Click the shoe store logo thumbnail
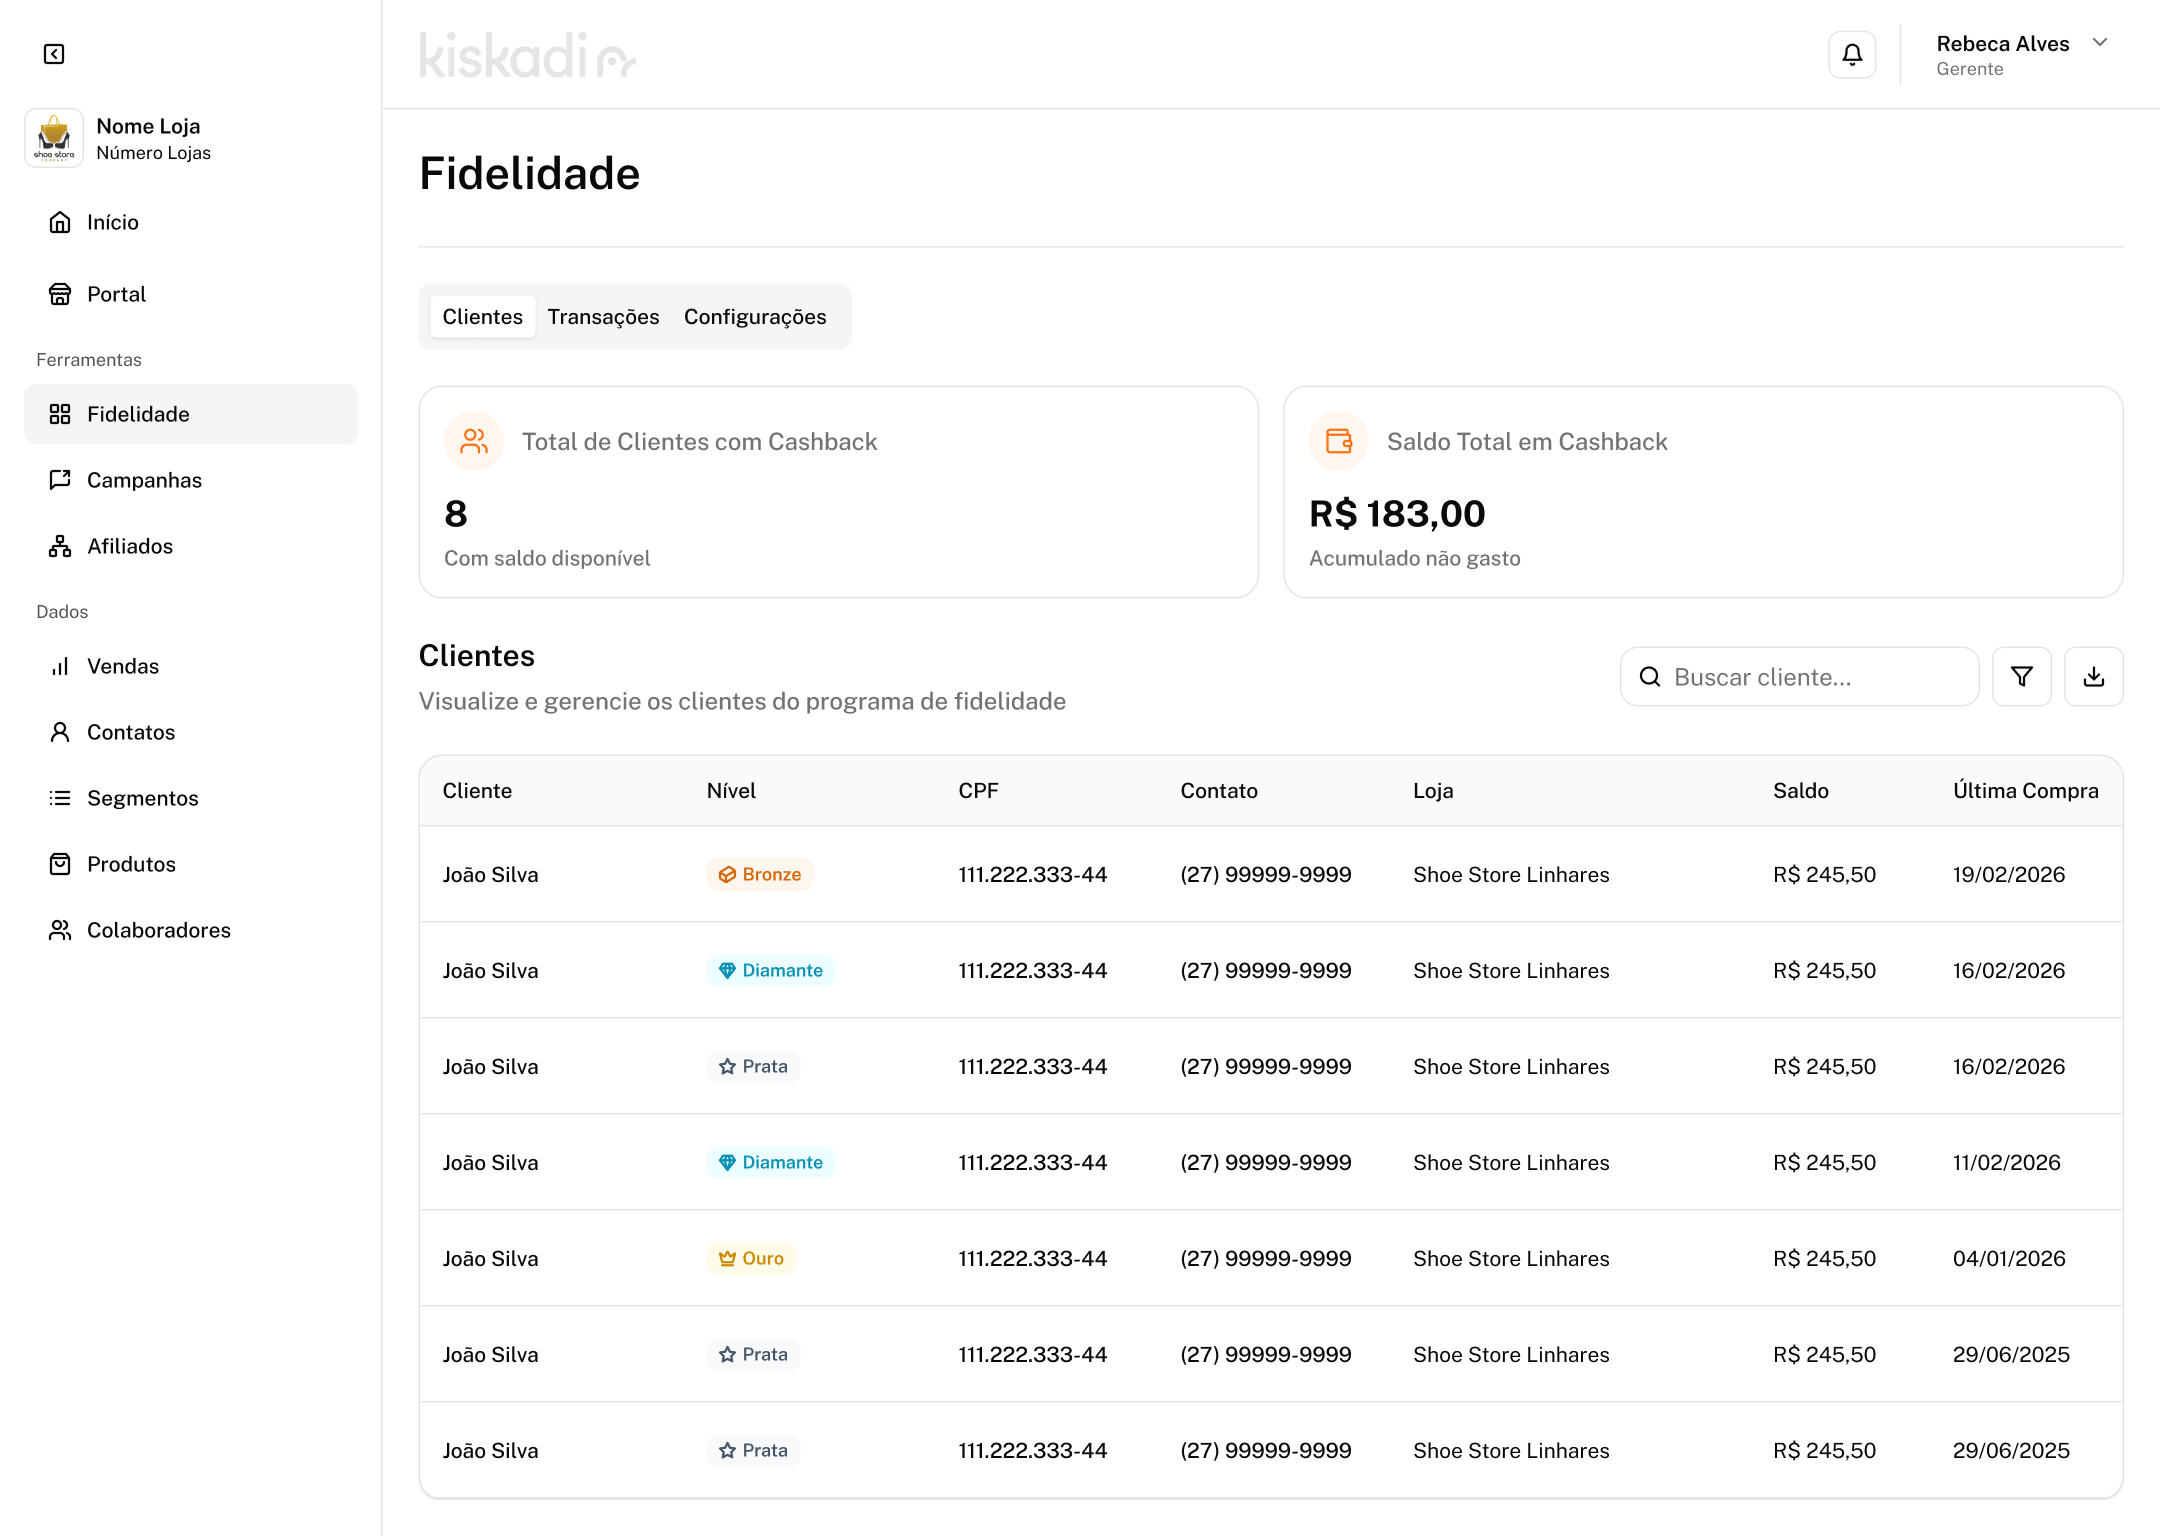 pos(54,138)
